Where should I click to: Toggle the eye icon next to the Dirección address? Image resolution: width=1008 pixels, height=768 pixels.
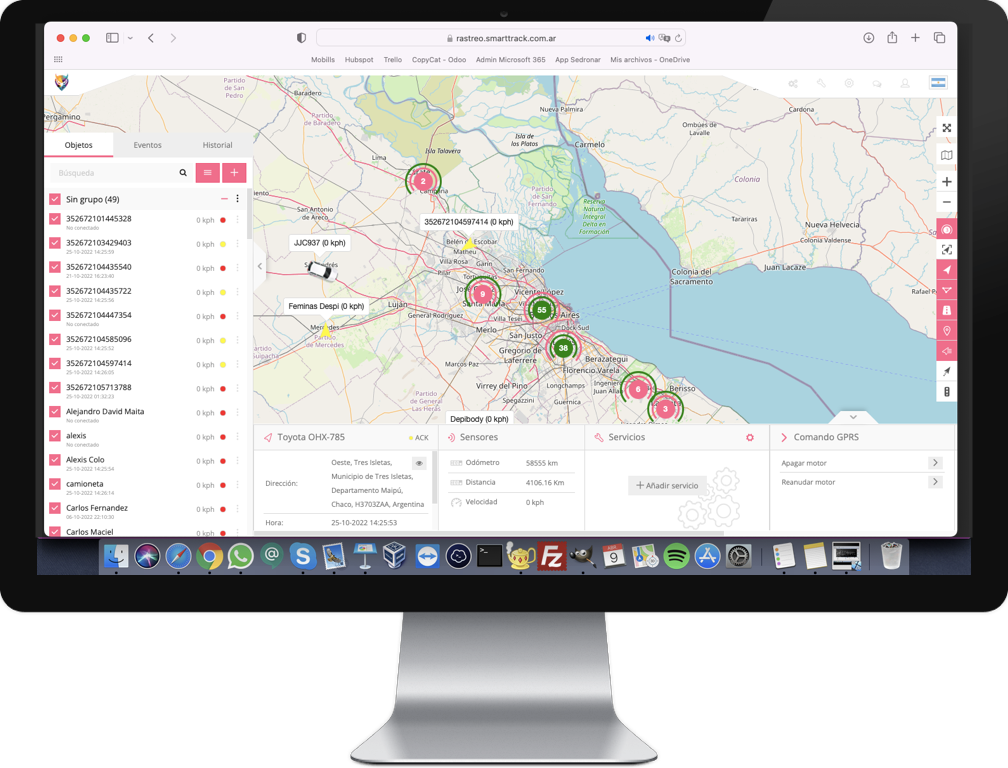(419, 462)
